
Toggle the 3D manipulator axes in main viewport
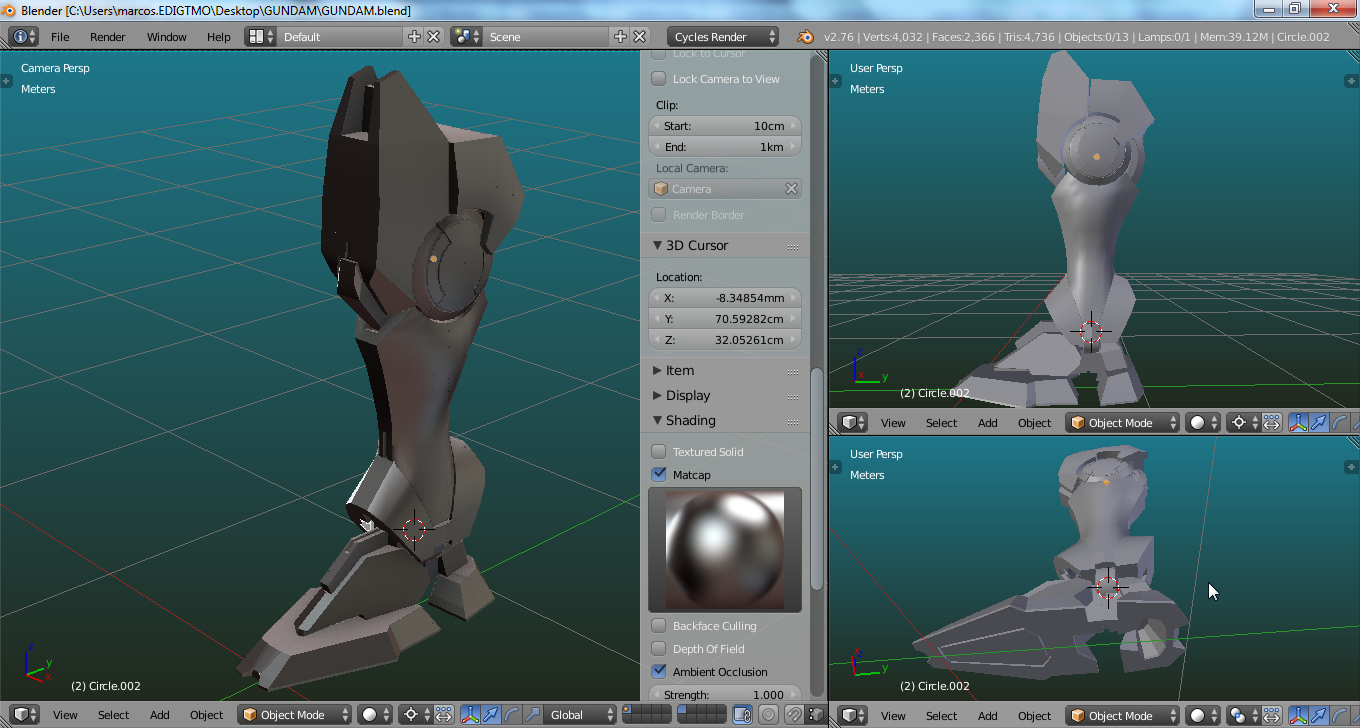click(470, 715)
